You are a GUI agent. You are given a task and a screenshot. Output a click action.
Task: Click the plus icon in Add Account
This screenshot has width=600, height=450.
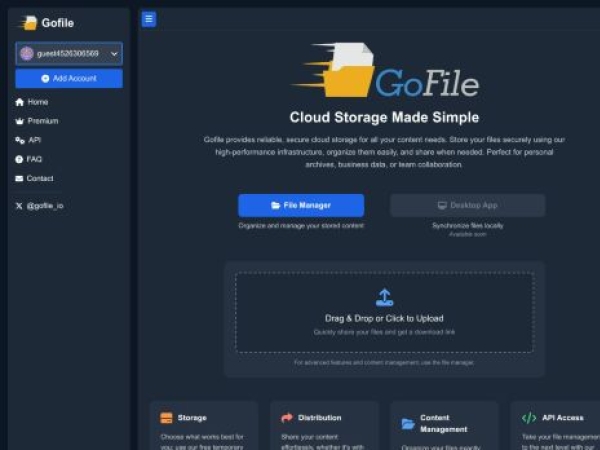pos(45,78)
